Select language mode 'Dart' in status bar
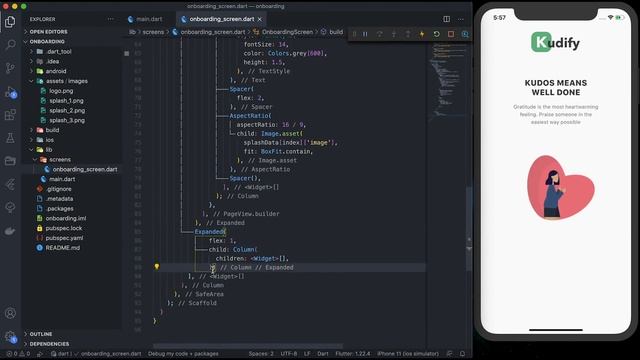This screenshot has height=360, width=640. pos(322,353)
